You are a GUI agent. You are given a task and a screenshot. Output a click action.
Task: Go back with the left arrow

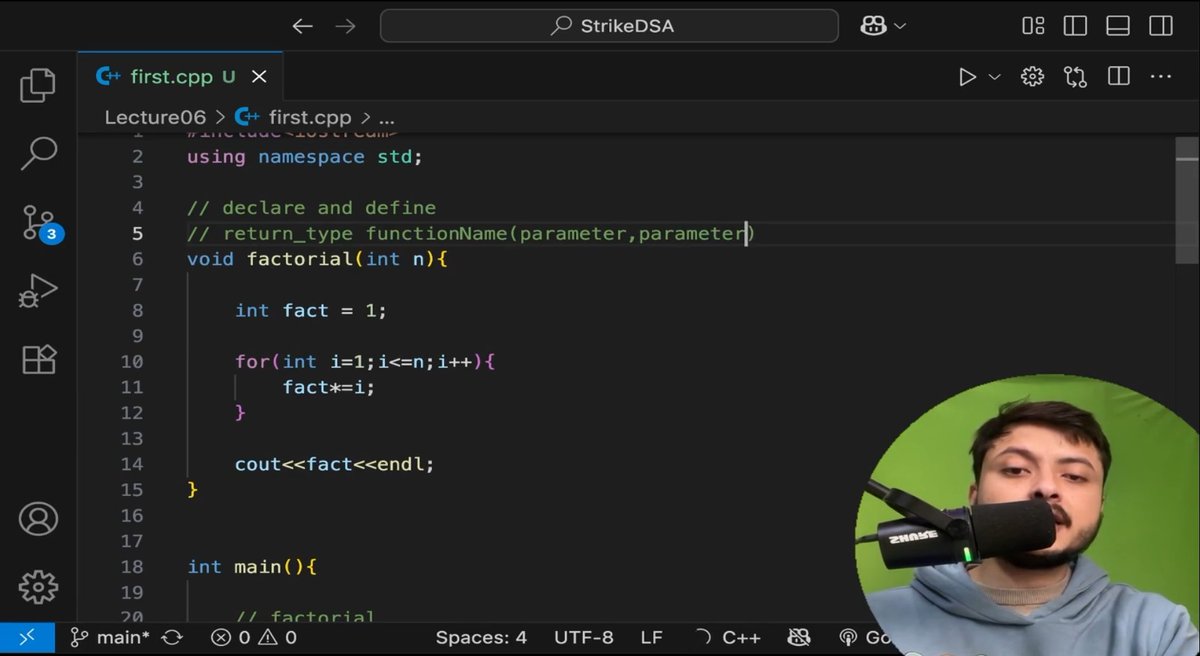point(302,26)
